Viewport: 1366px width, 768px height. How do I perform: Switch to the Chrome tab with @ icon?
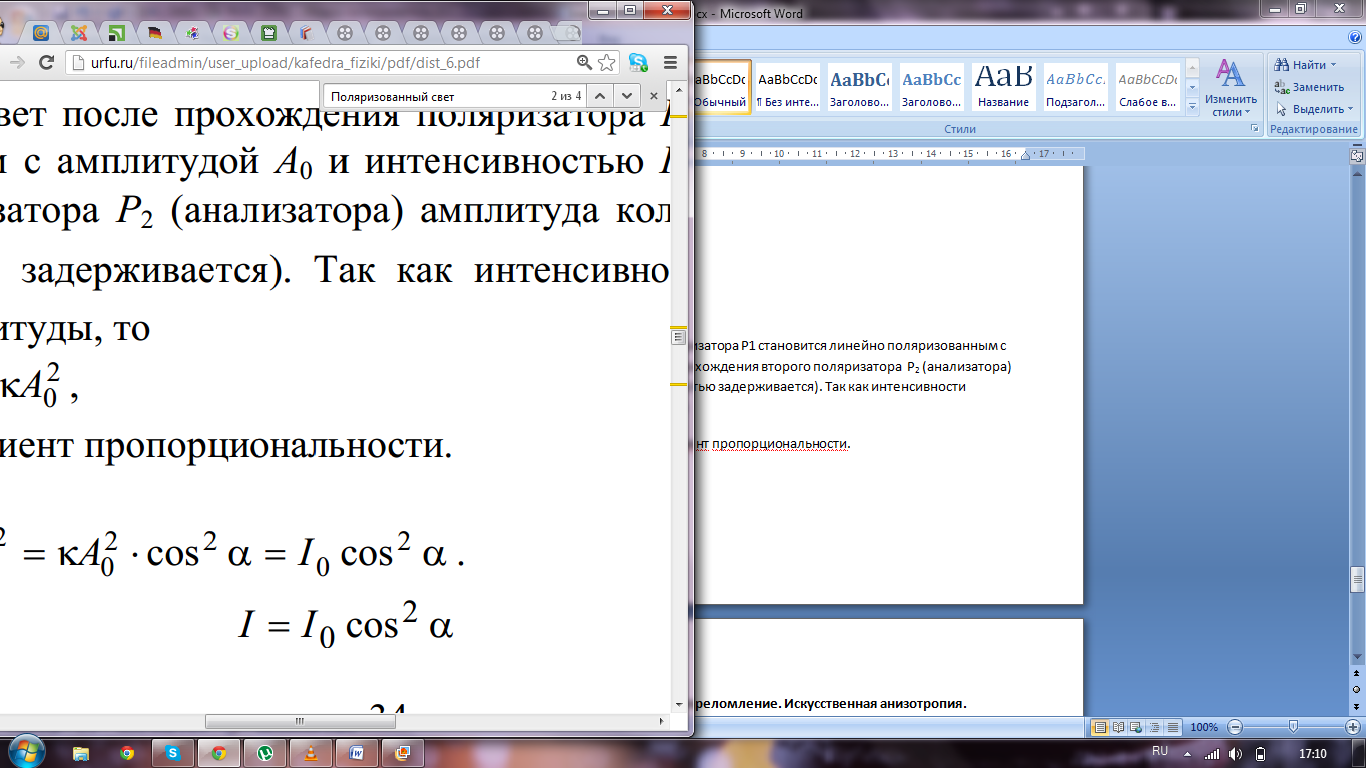[x=41, y=32]
